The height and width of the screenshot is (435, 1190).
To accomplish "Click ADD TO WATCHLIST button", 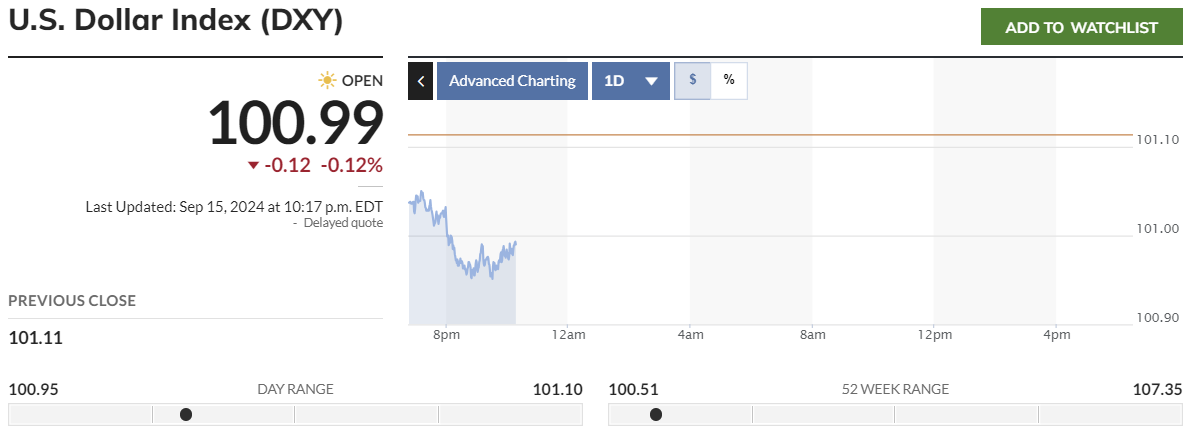I will (1081, 27).
